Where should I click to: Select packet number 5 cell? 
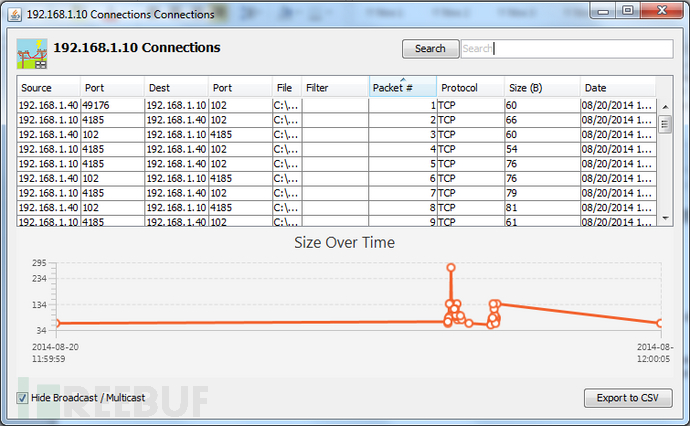[x=402, y=164]
